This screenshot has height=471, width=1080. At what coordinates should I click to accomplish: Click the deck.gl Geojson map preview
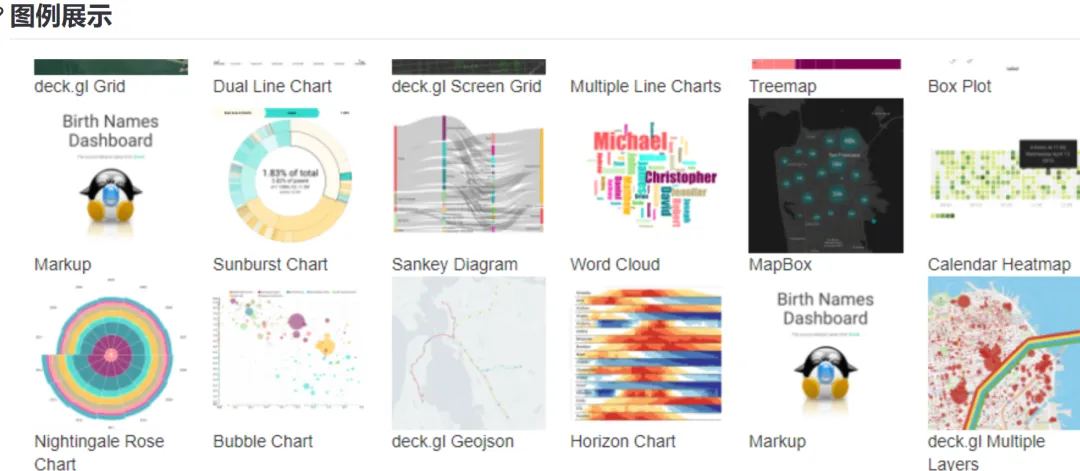click(468, 353)
